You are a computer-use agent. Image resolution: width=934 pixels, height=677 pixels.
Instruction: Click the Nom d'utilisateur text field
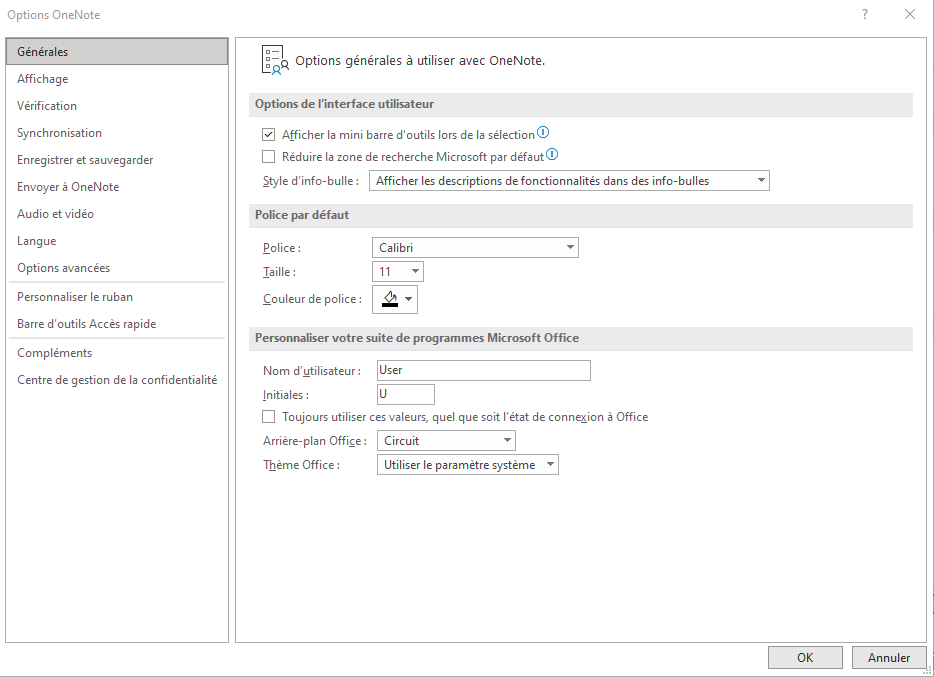point(484,370)
